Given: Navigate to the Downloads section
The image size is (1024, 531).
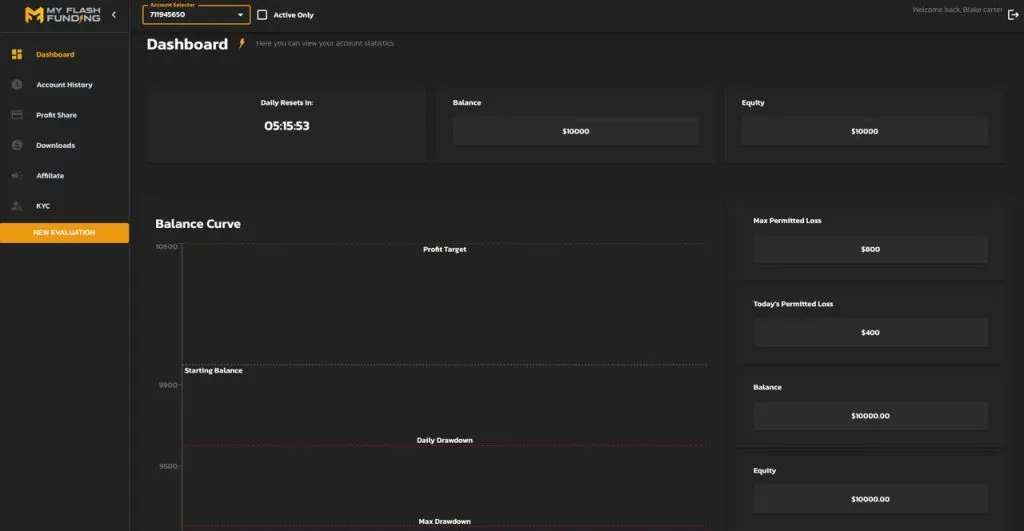Looking at the screenshot, I should 55,145.
